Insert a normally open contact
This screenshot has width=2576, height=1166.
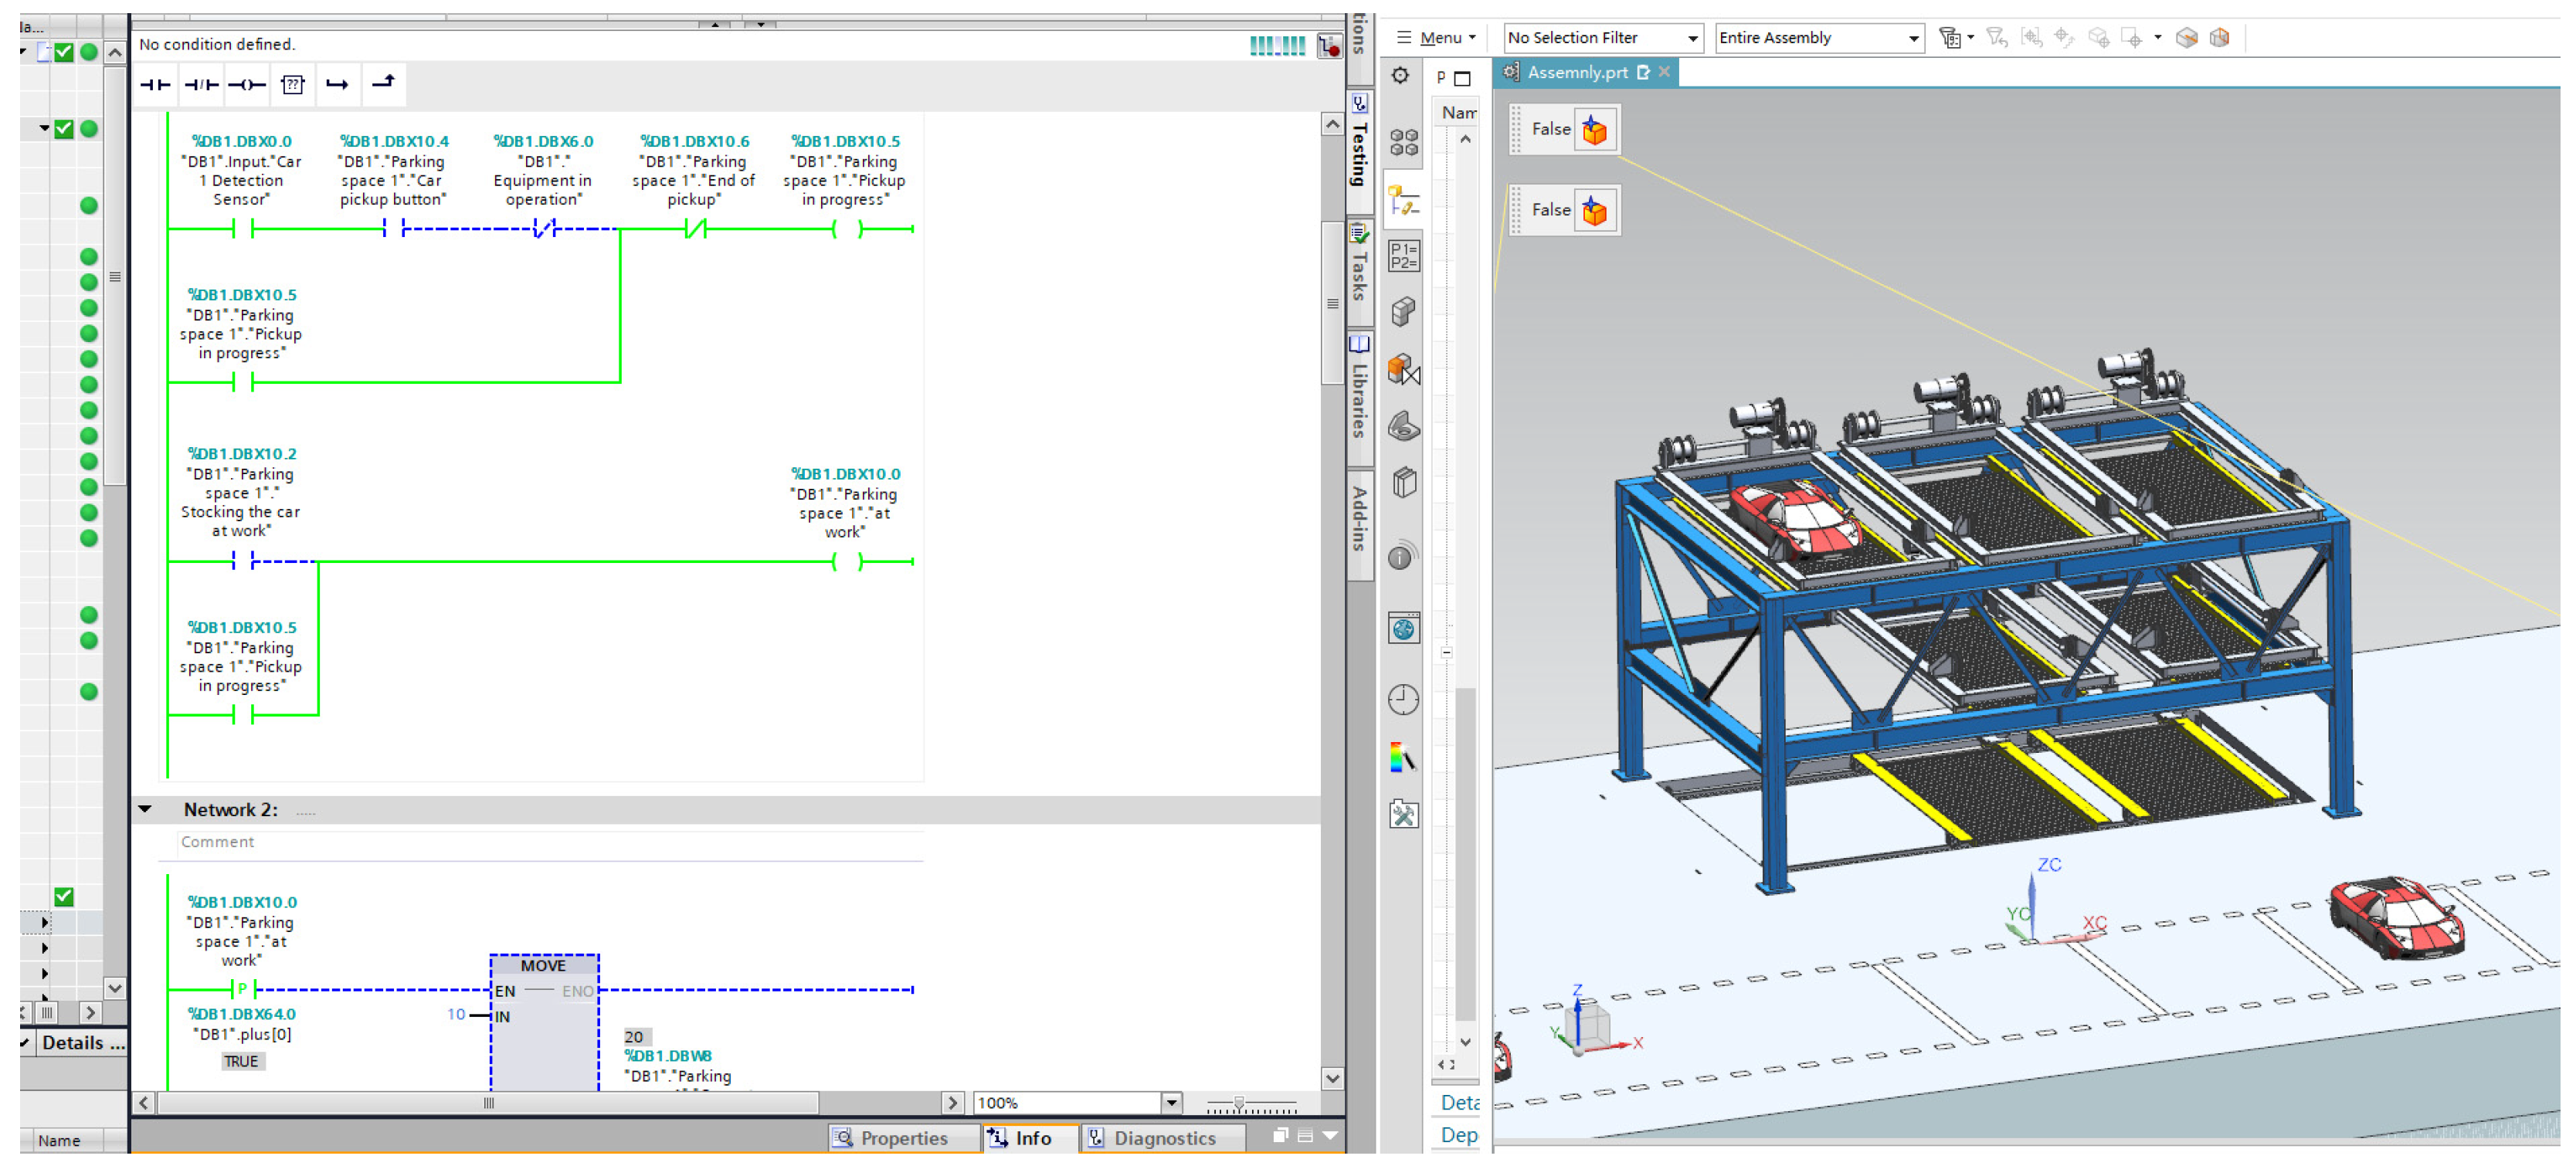point(155,85)
